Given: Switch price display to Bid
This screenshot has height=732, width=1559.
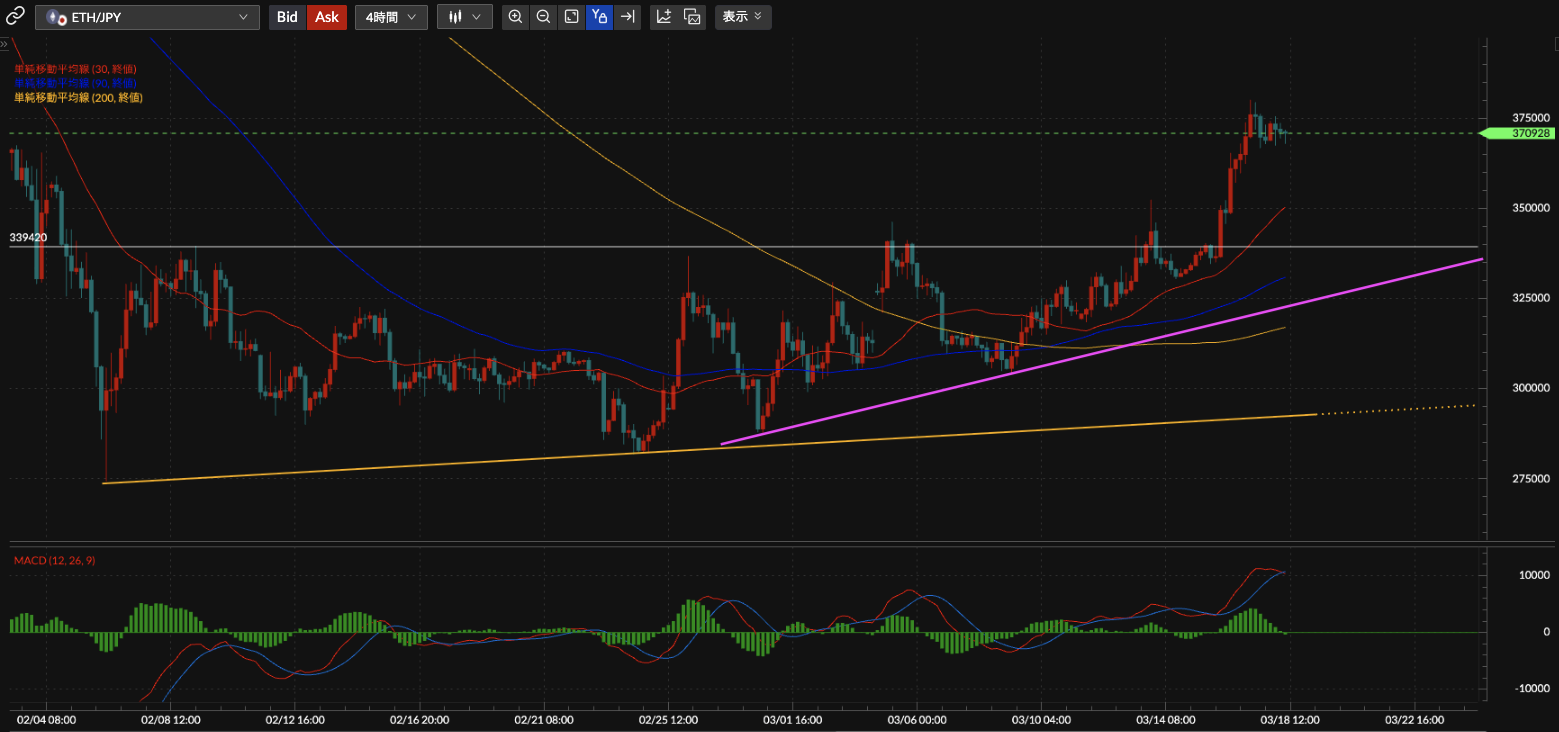Looking at the screenshot, I should click(287, 17).
